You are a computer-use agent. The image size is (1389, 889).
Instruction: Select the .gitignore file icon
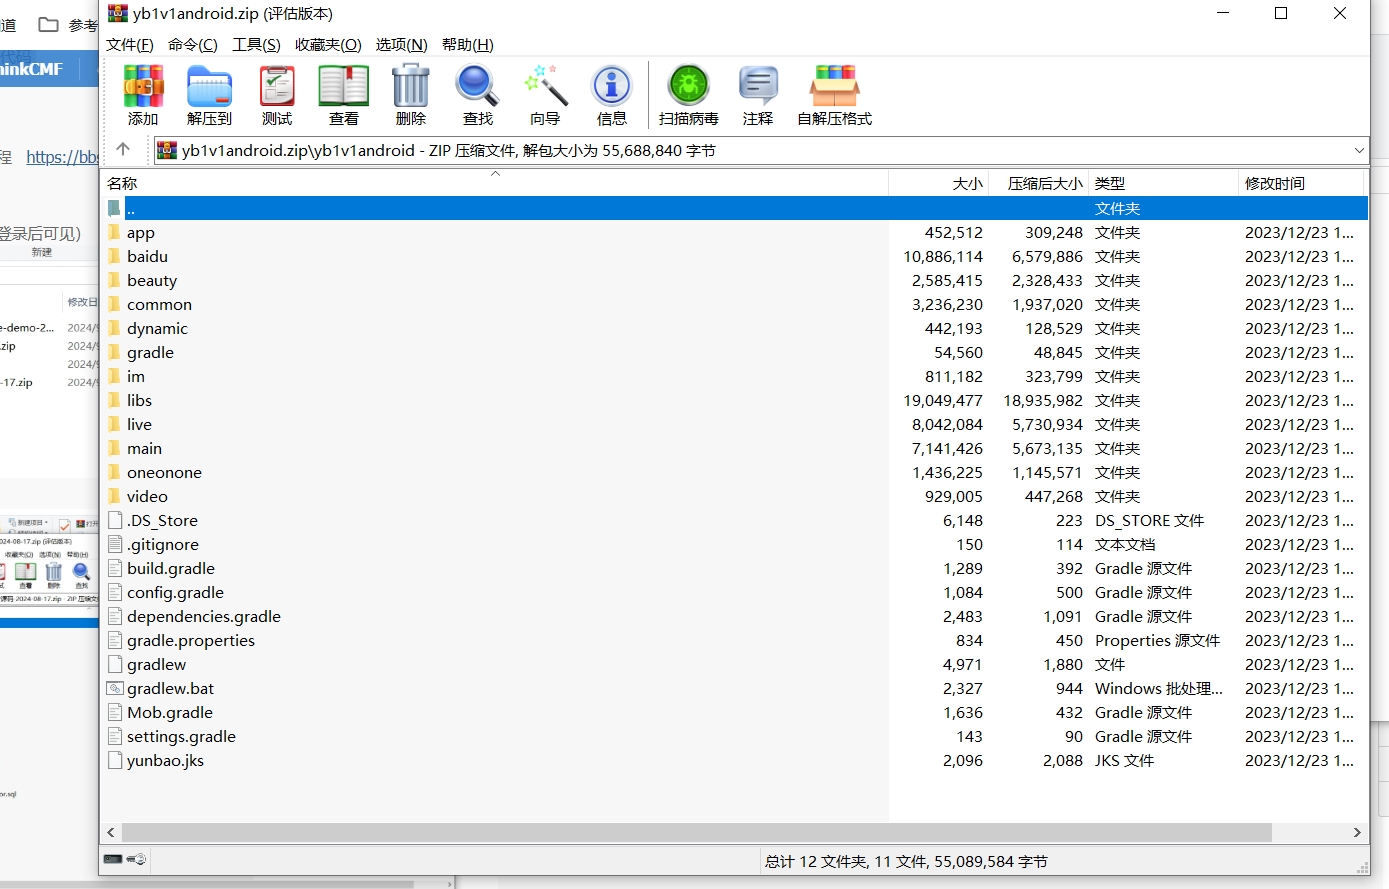(115, 544)
